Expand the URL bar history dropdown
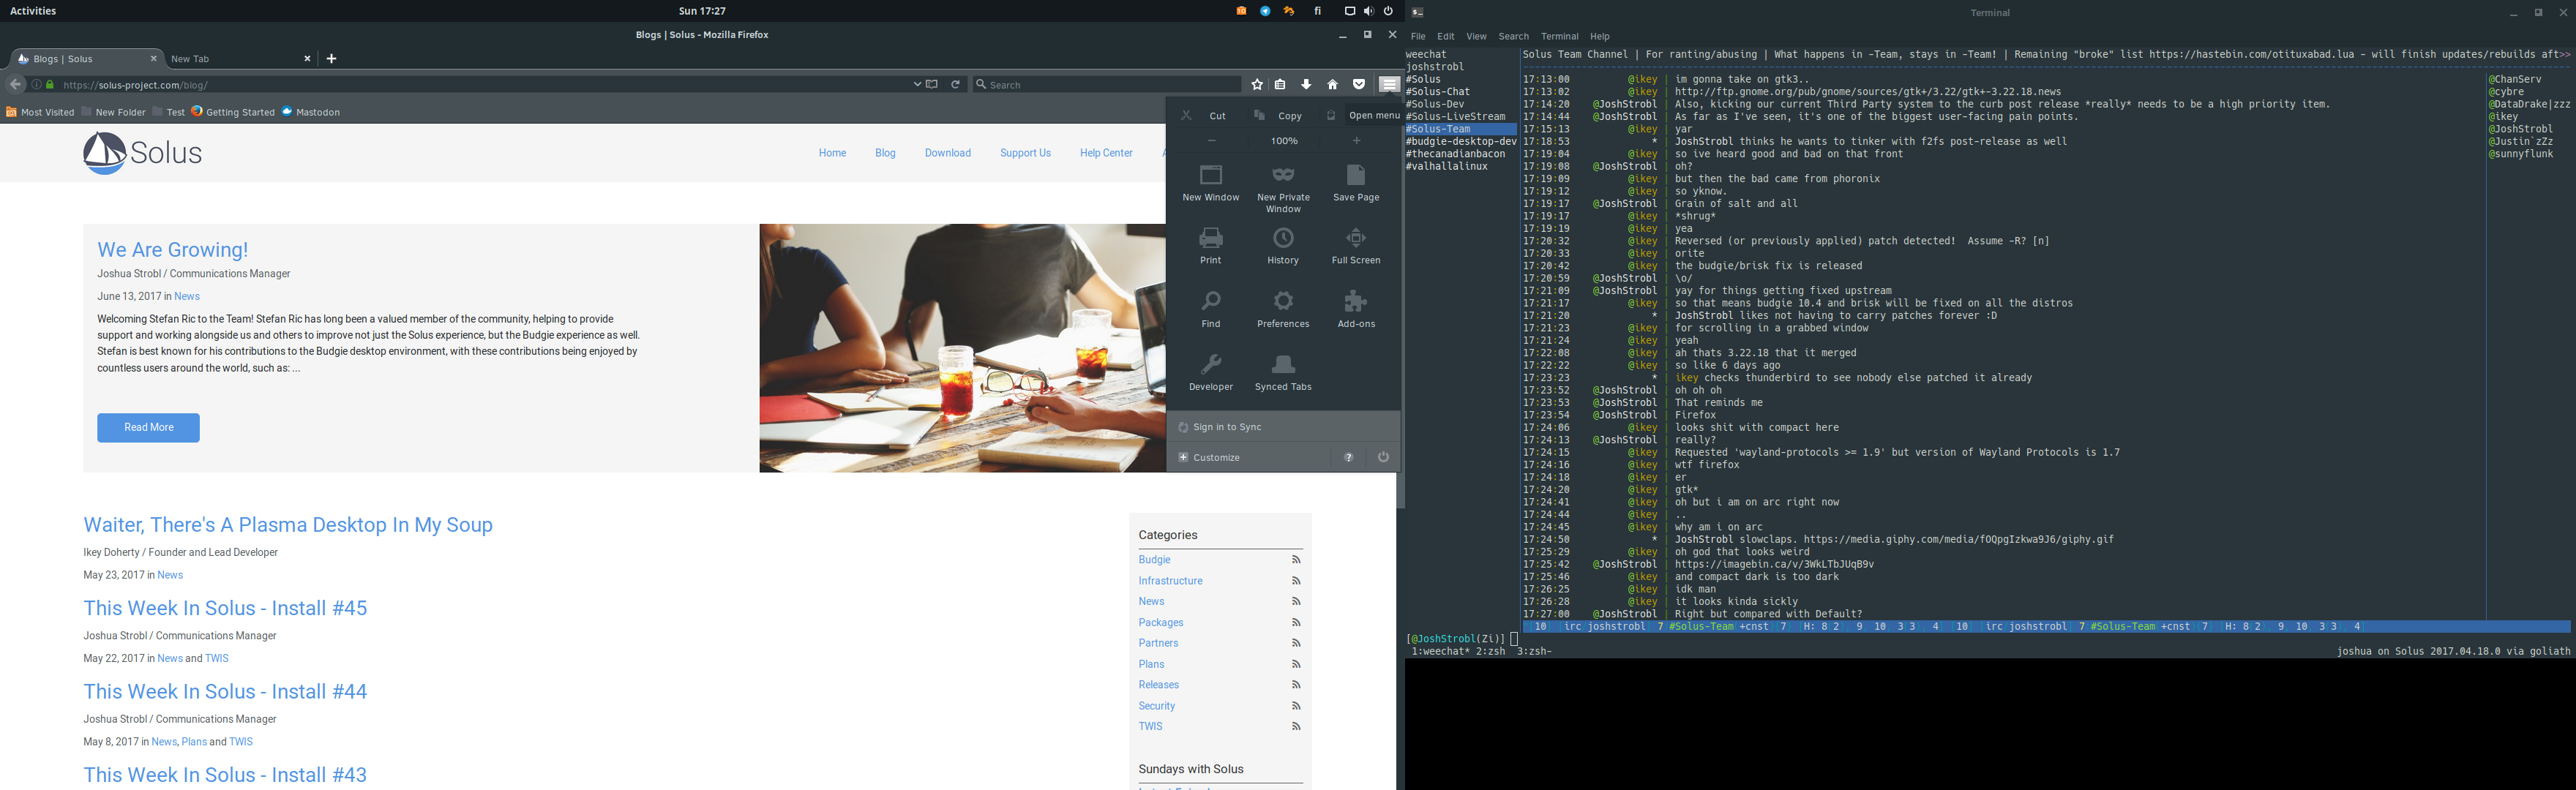2576x790 pixels. (917, 85)
